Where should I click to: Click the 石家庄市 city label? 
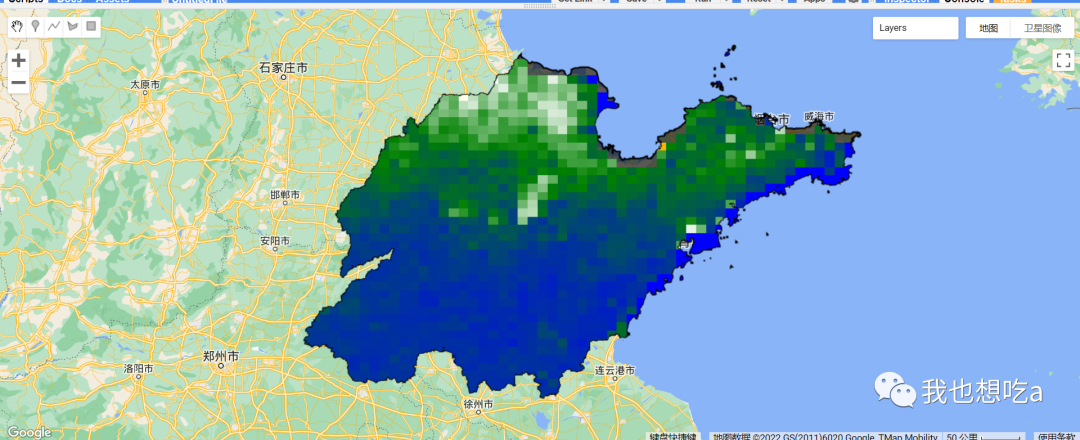[283, 67]
